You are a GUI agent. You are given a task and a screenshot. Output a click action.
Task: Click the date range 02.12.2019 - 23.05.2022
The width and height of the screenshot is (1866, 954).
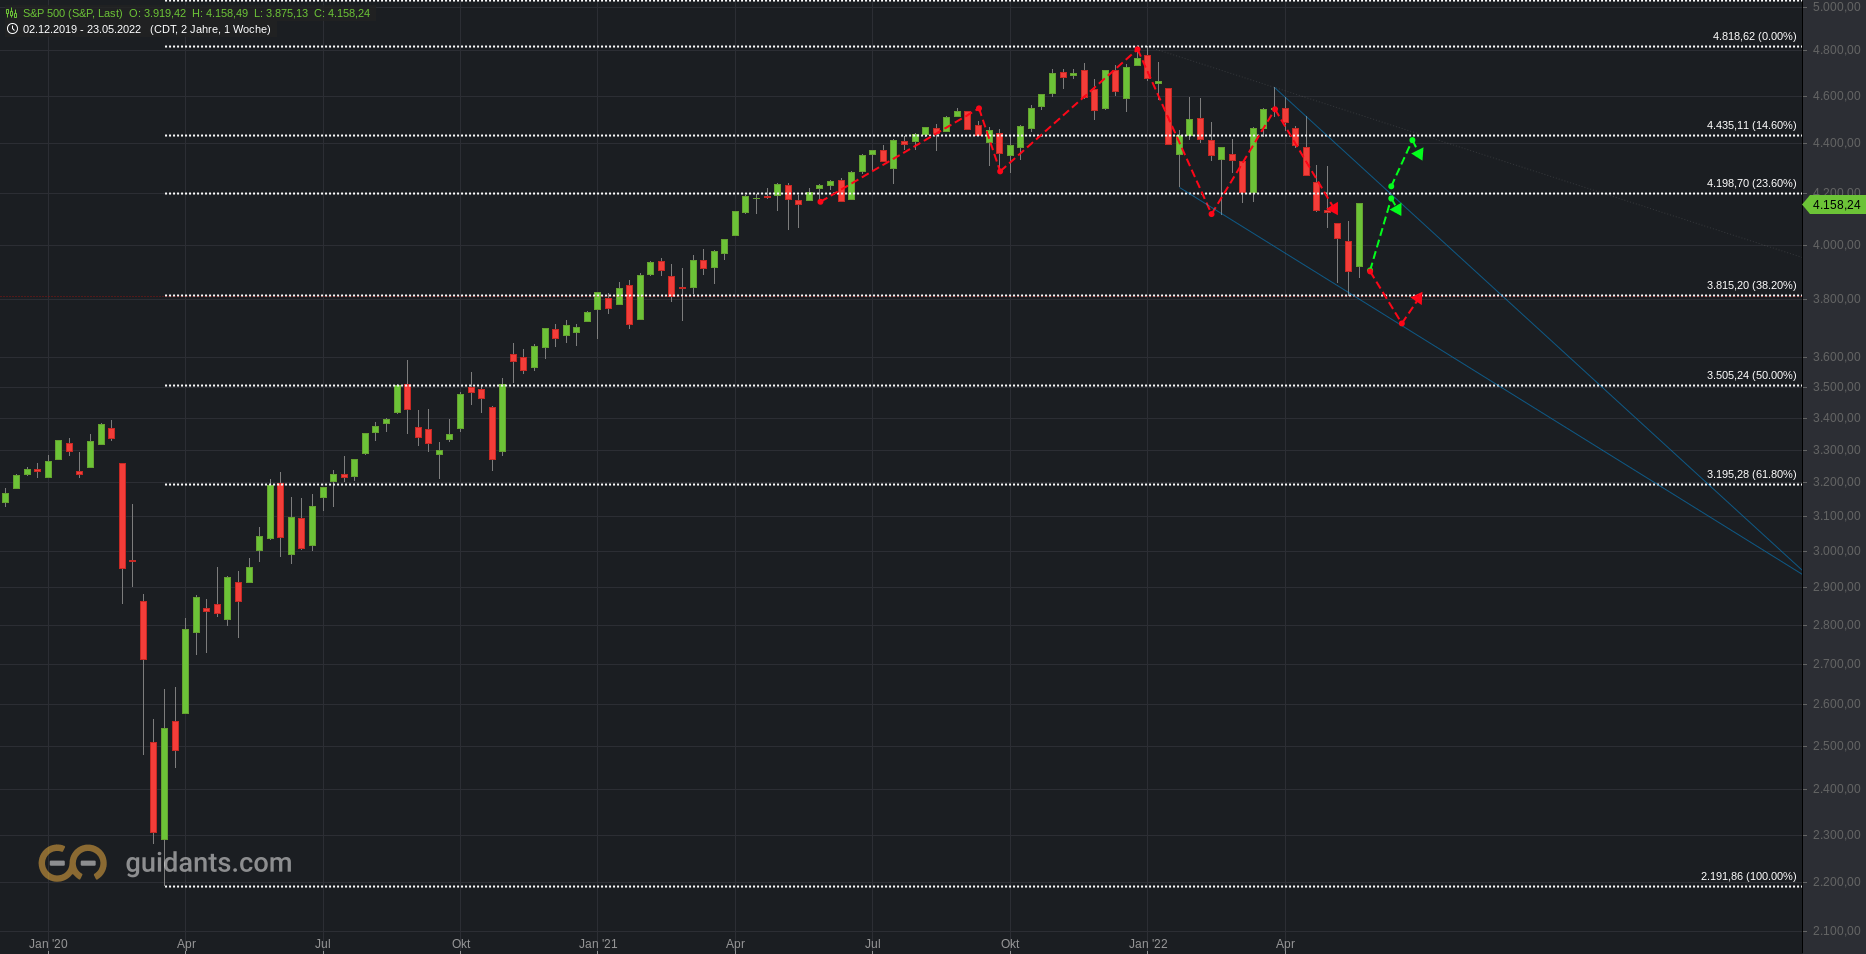[82, 29]
